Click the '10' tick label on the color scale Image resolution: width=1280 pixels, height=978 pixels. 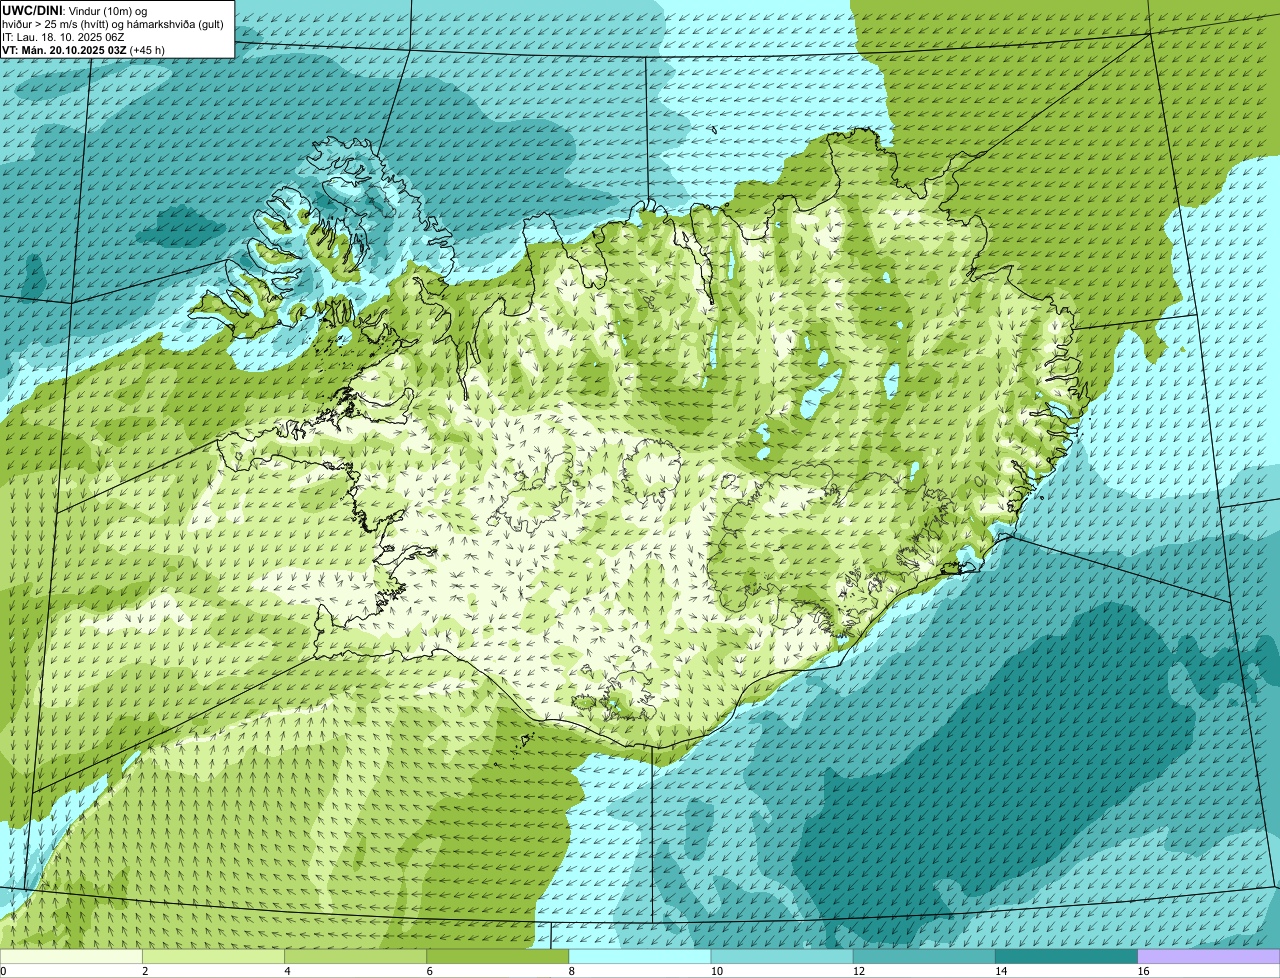point(716,971)
